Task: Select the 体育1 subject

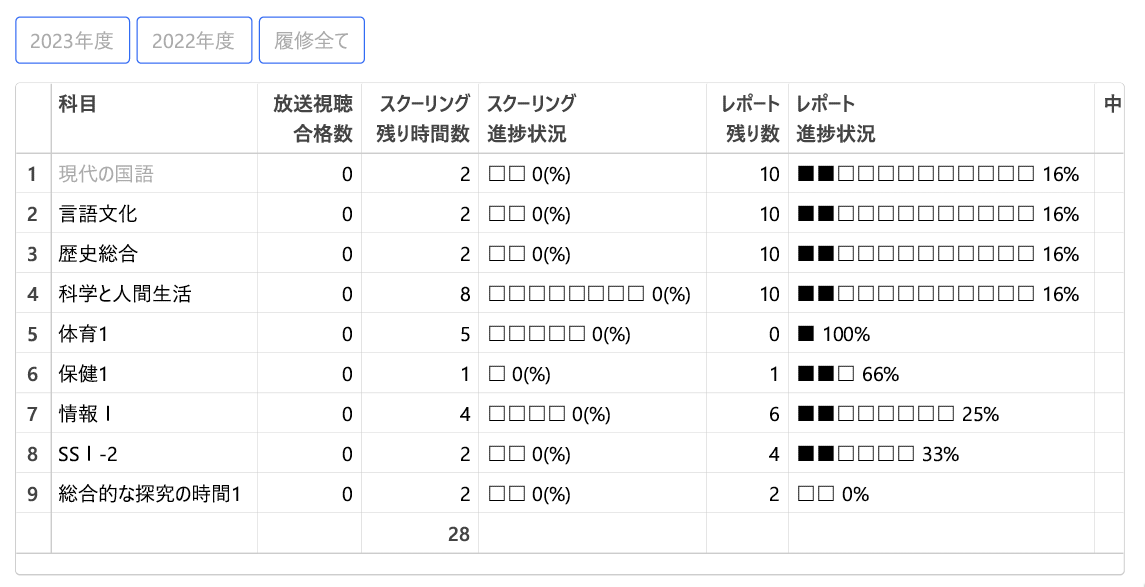Action: (x=82, y=334)
